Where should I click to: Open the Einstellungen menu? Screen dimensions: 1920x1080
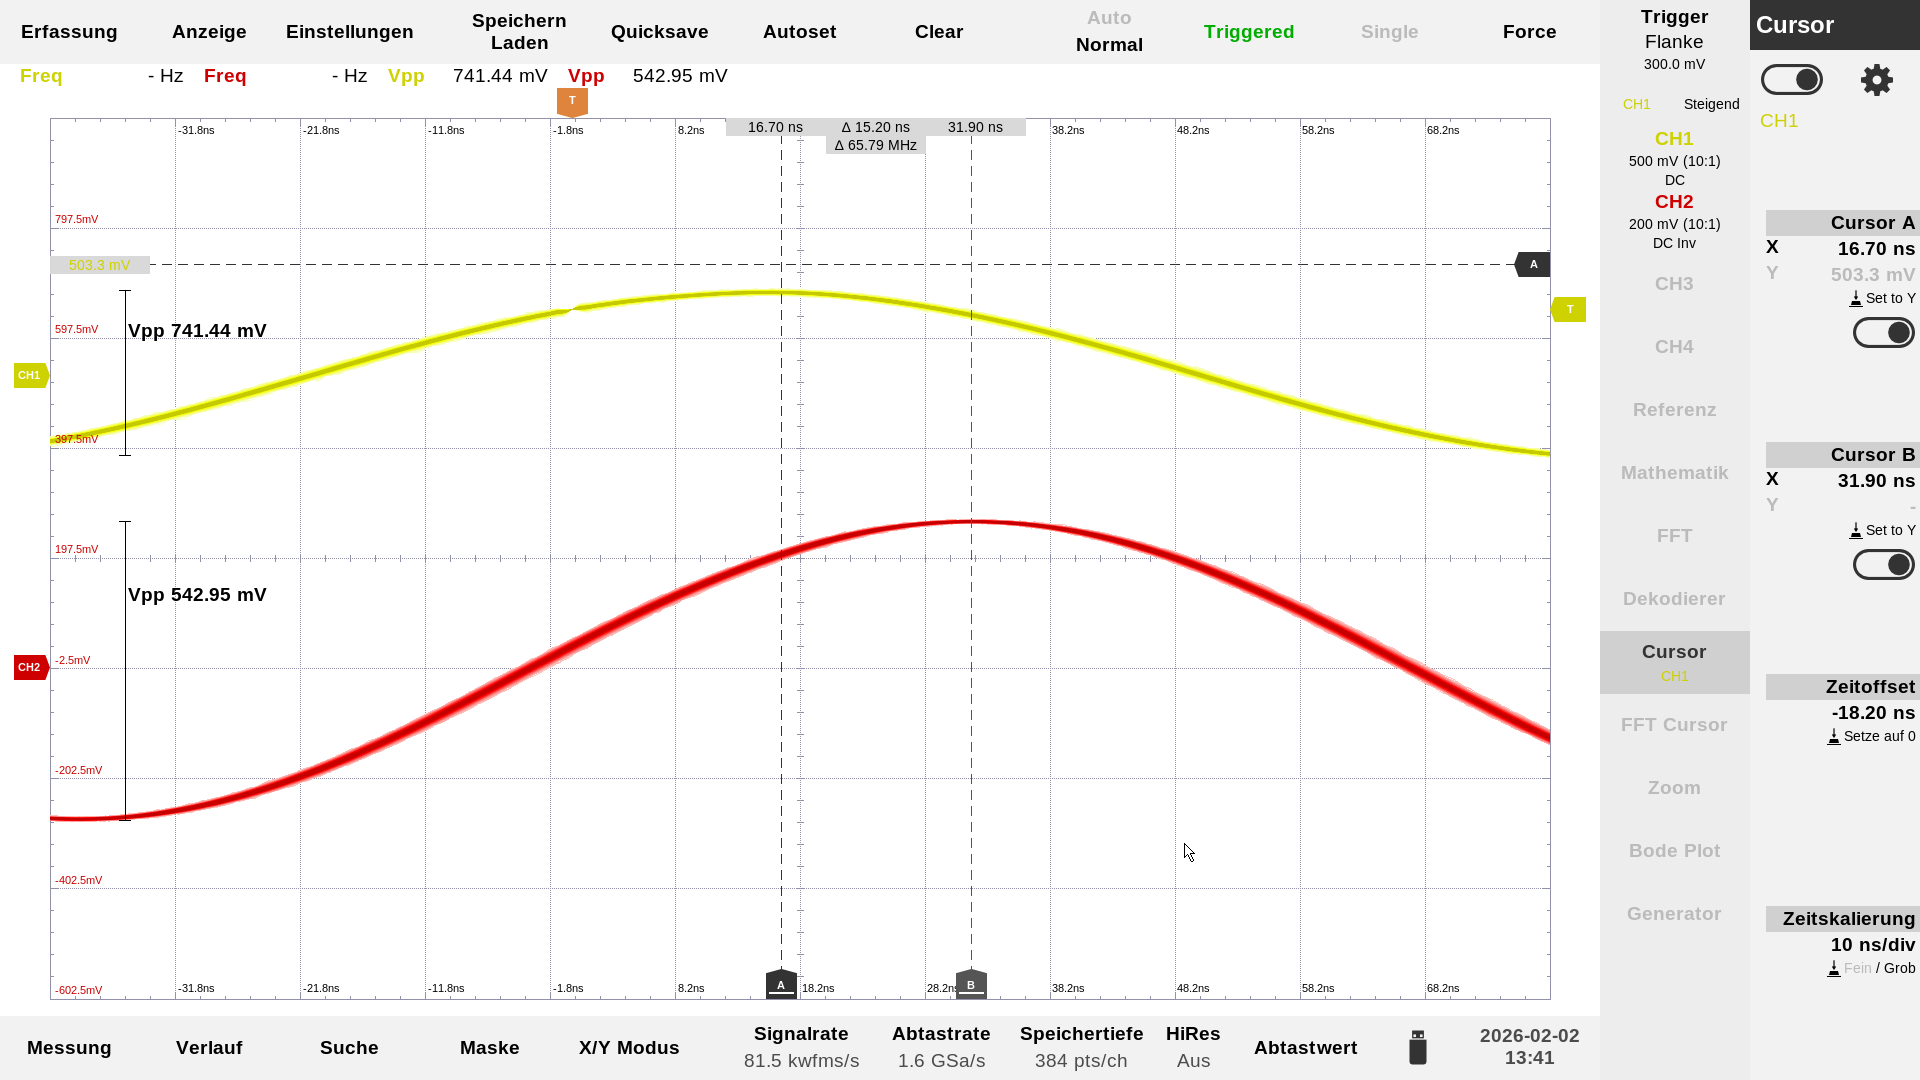click(349, 32)
